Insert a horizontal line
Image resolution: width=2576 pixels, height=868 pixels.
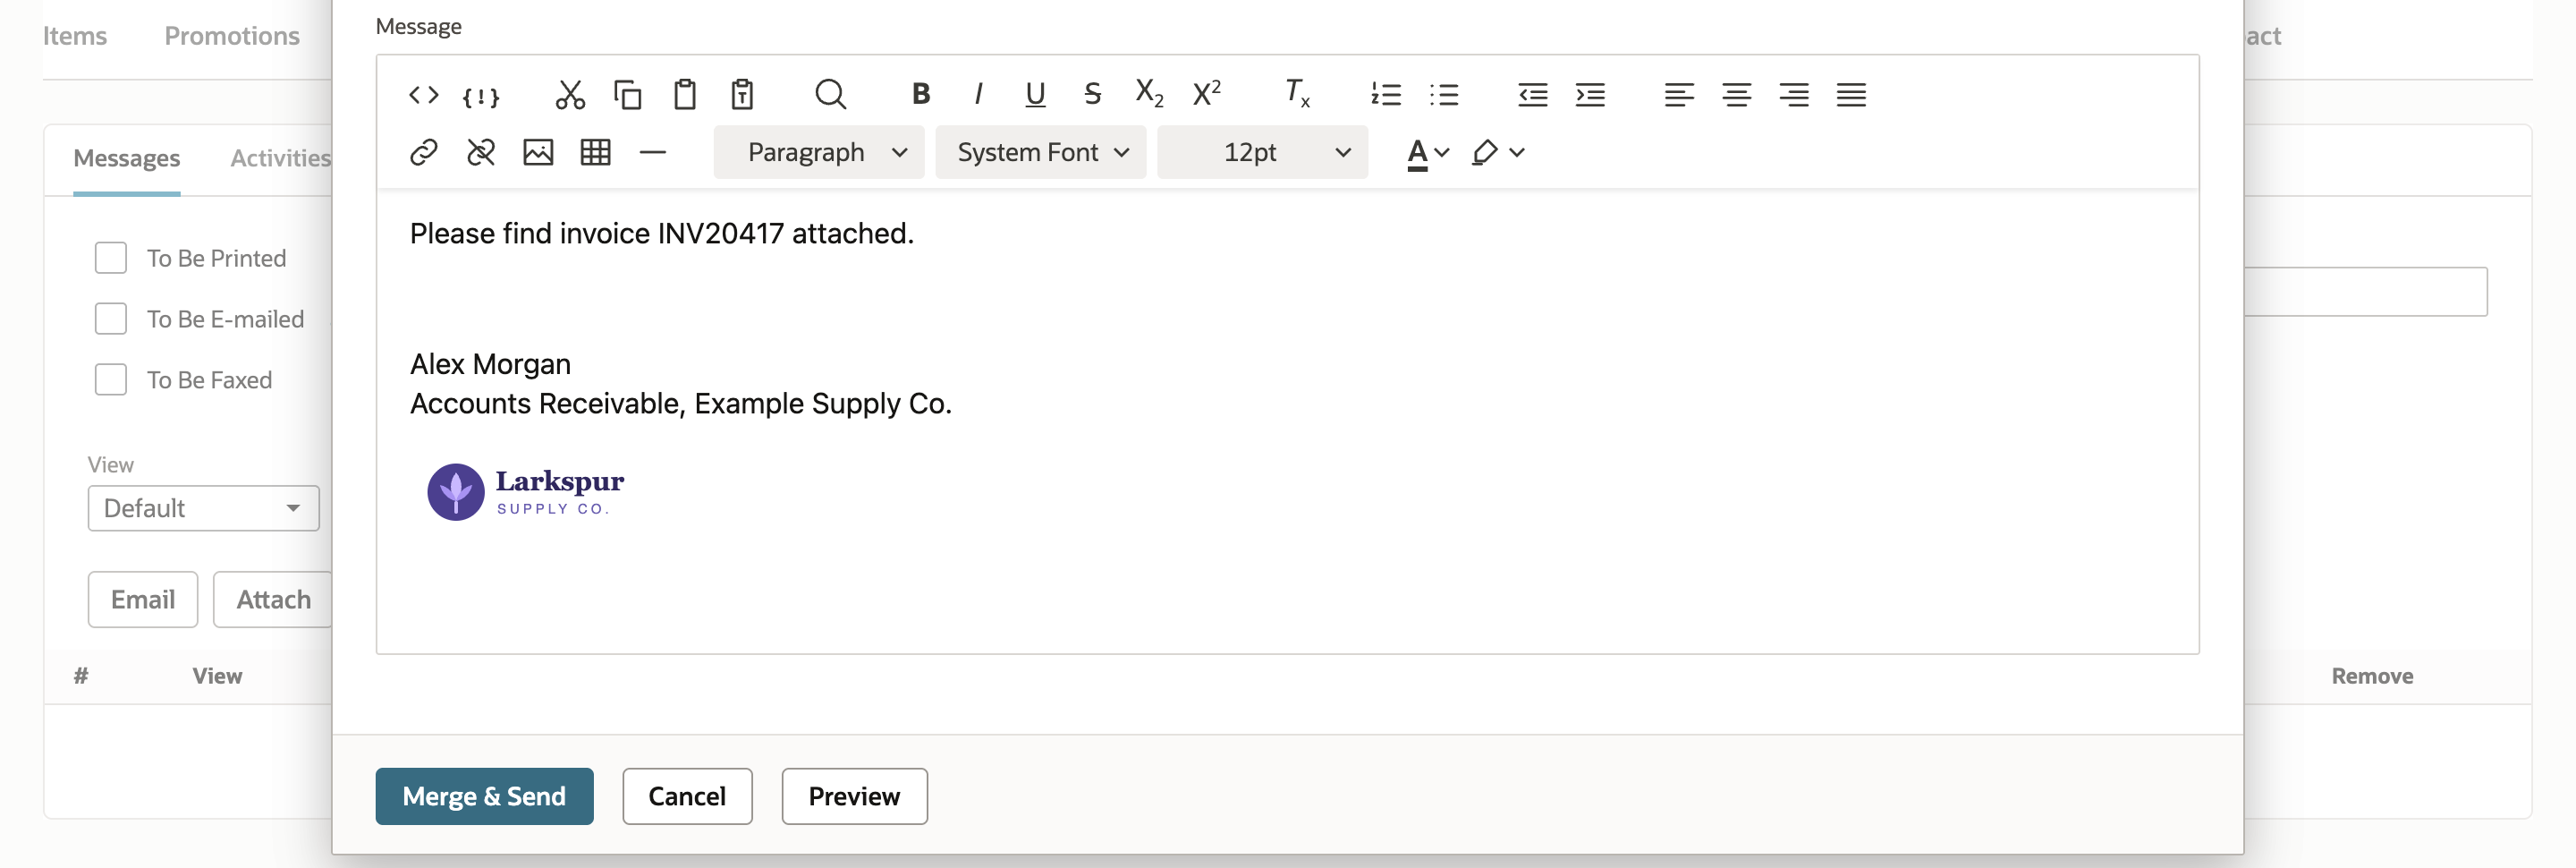click(652, 152)
